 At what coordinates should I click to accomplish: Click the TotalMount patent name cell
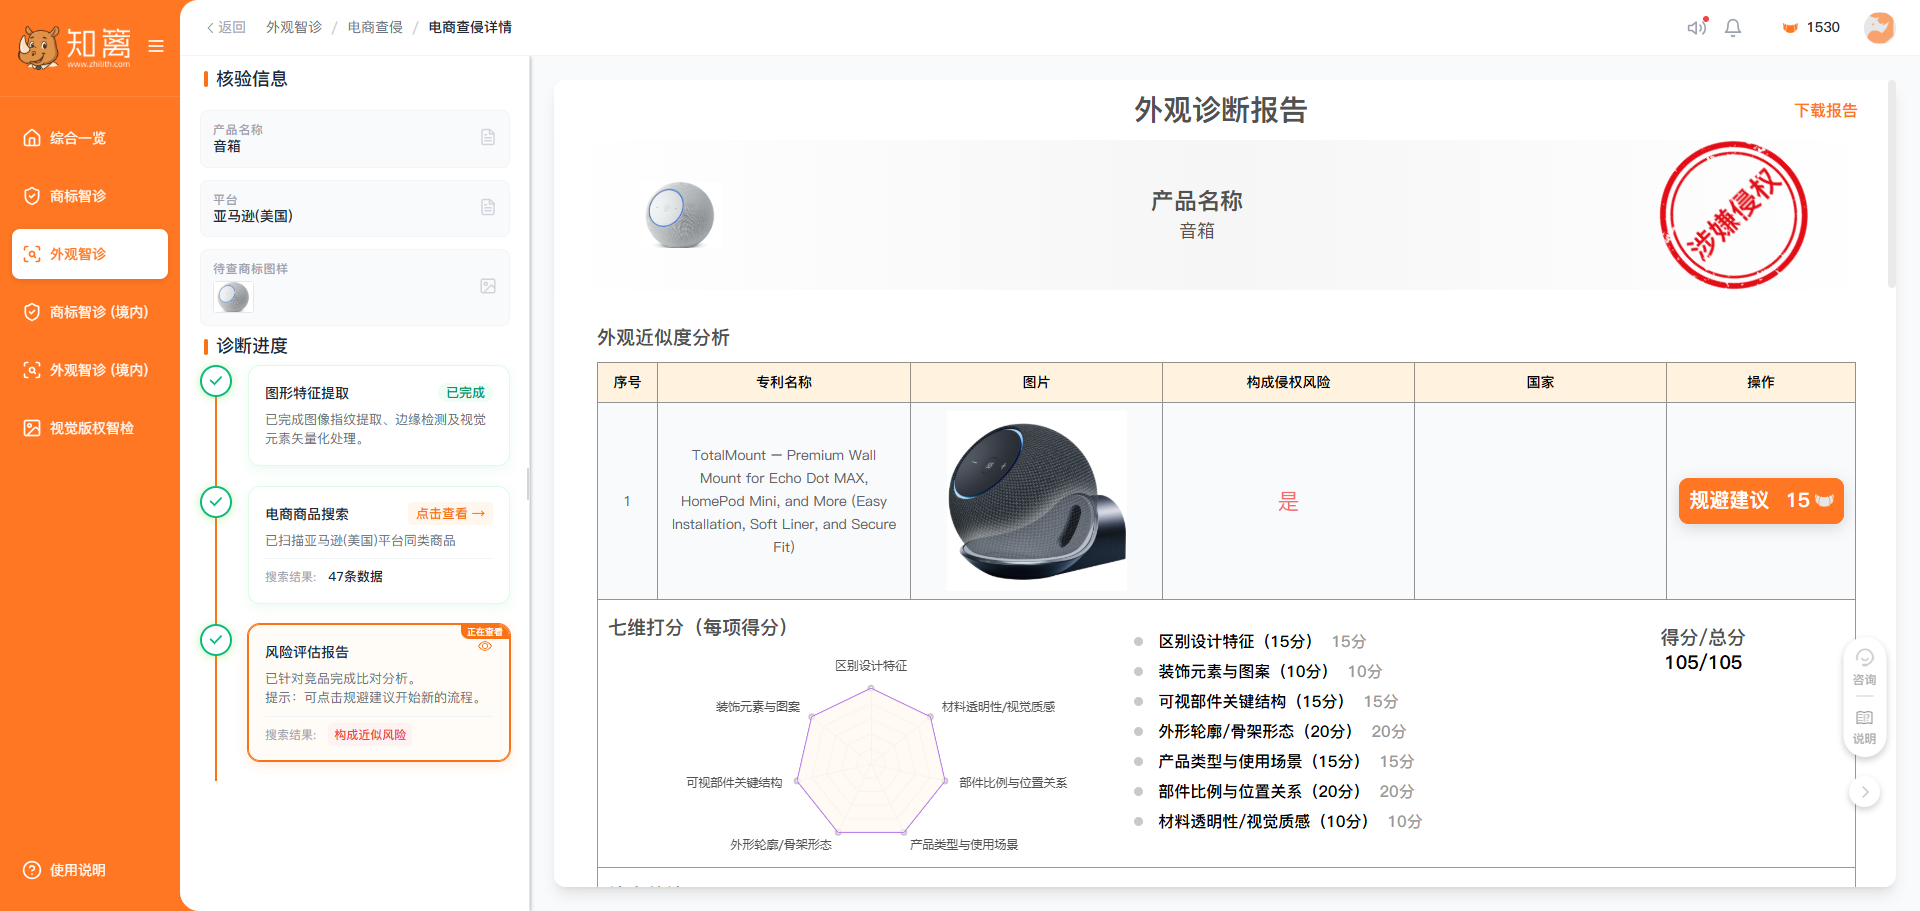click(784, 501)
